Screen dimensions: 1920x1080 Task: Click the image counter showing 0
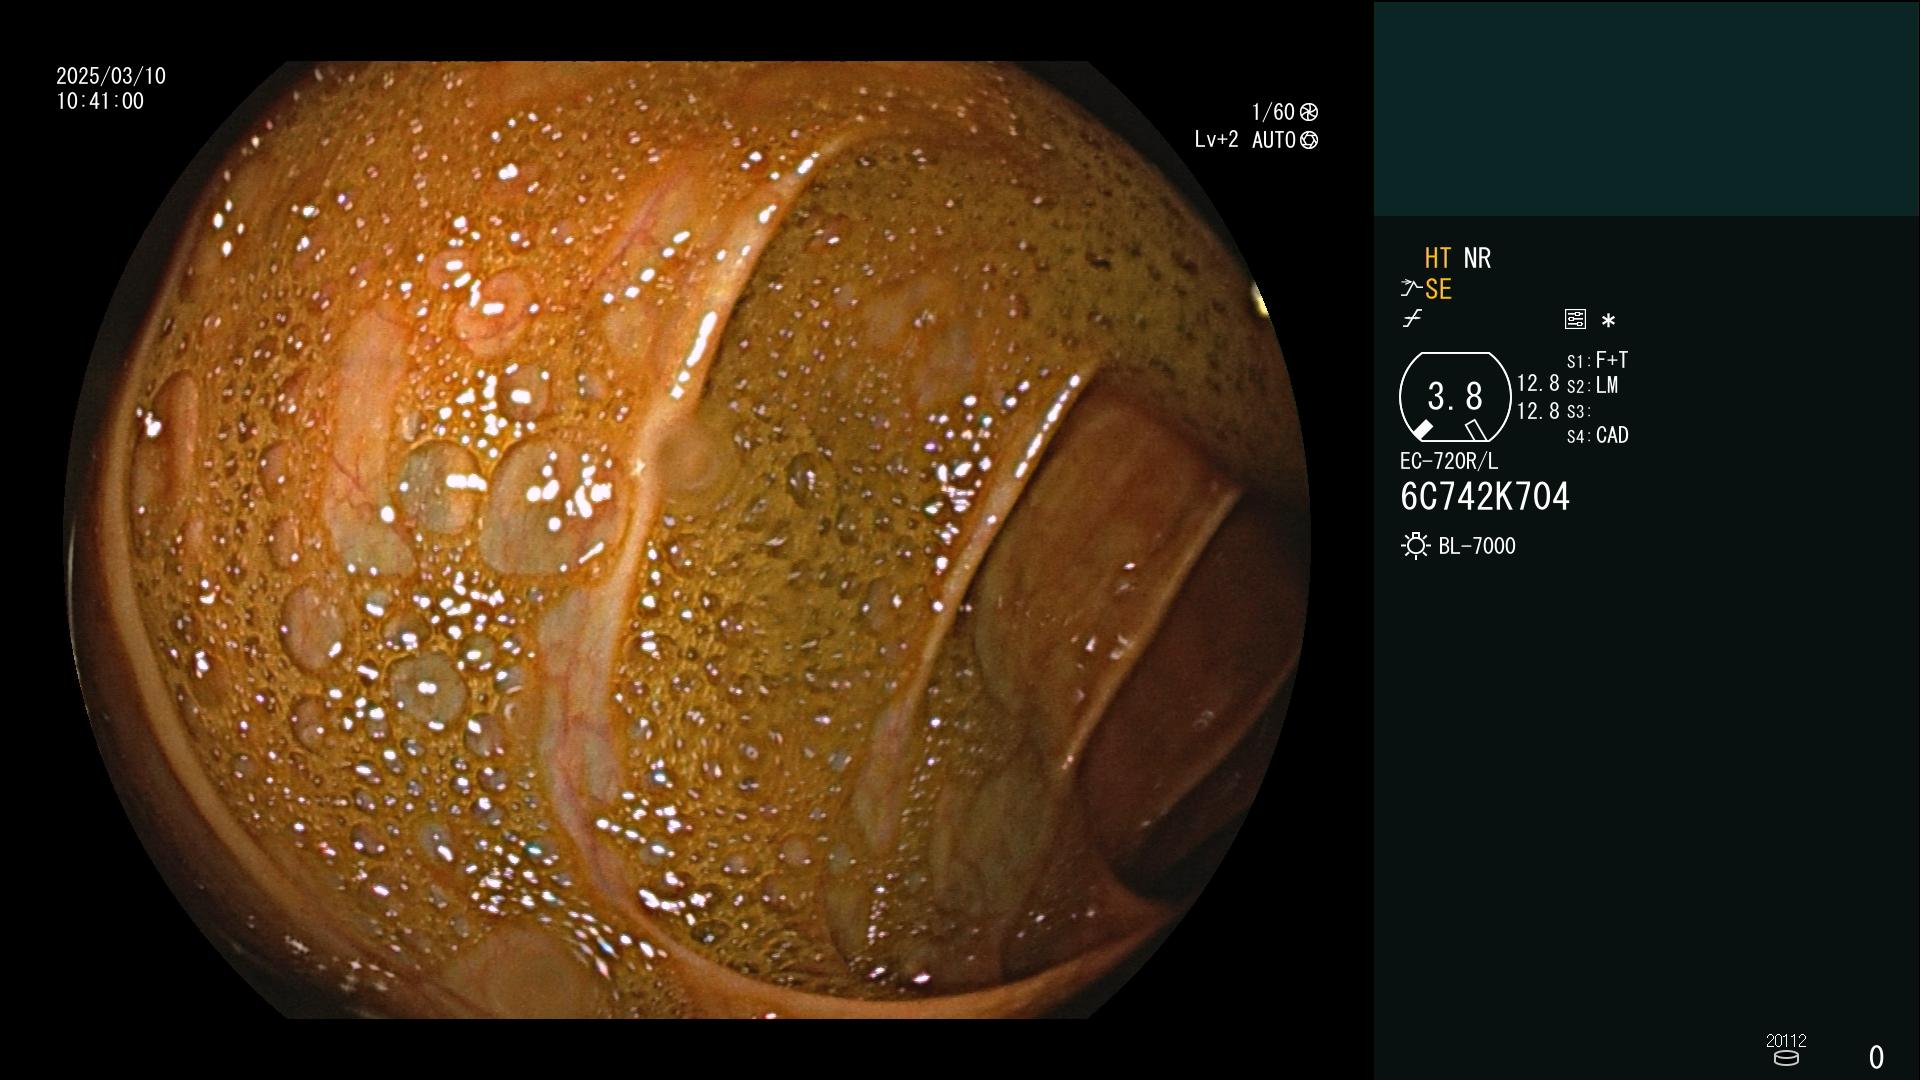1876,1057
